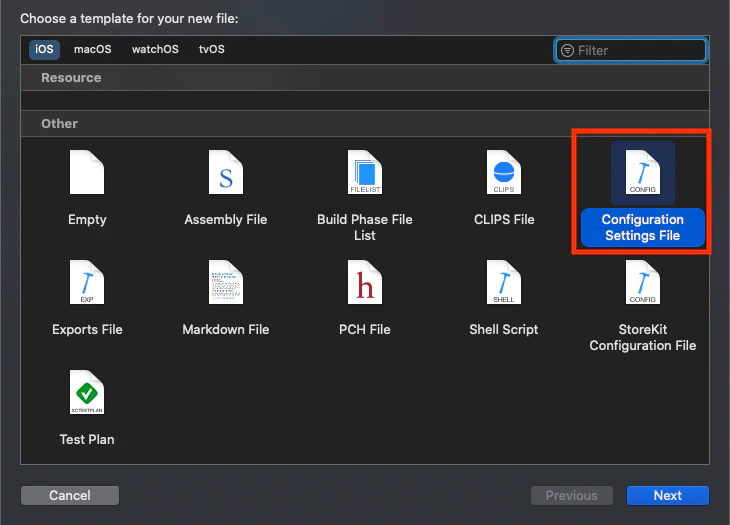The width and height of the screenshot is (730, 525).
Task: Pick the Build Phase File List icon
Action: [x=365, y=172]
